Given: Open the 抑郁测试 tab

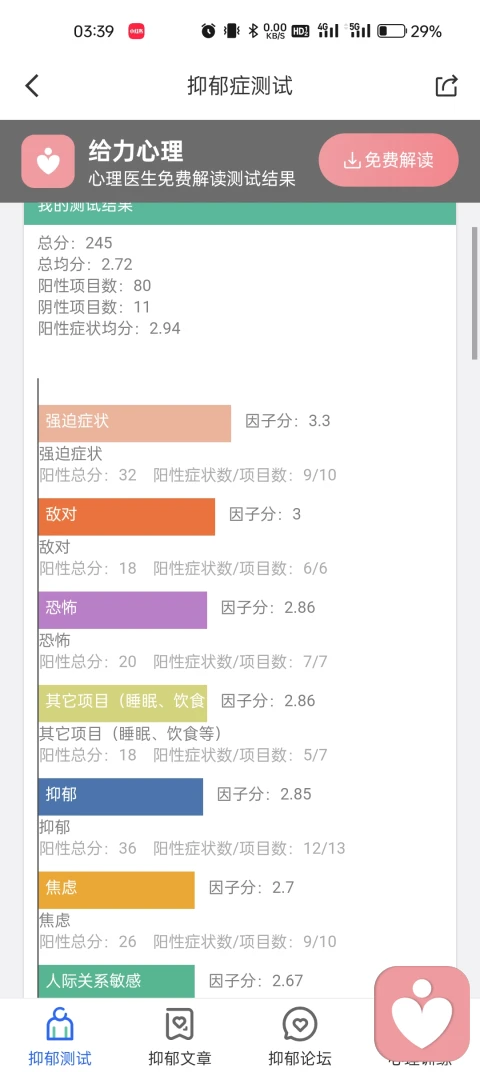Looking at the screenshot, I should (x=59, y=1036).
